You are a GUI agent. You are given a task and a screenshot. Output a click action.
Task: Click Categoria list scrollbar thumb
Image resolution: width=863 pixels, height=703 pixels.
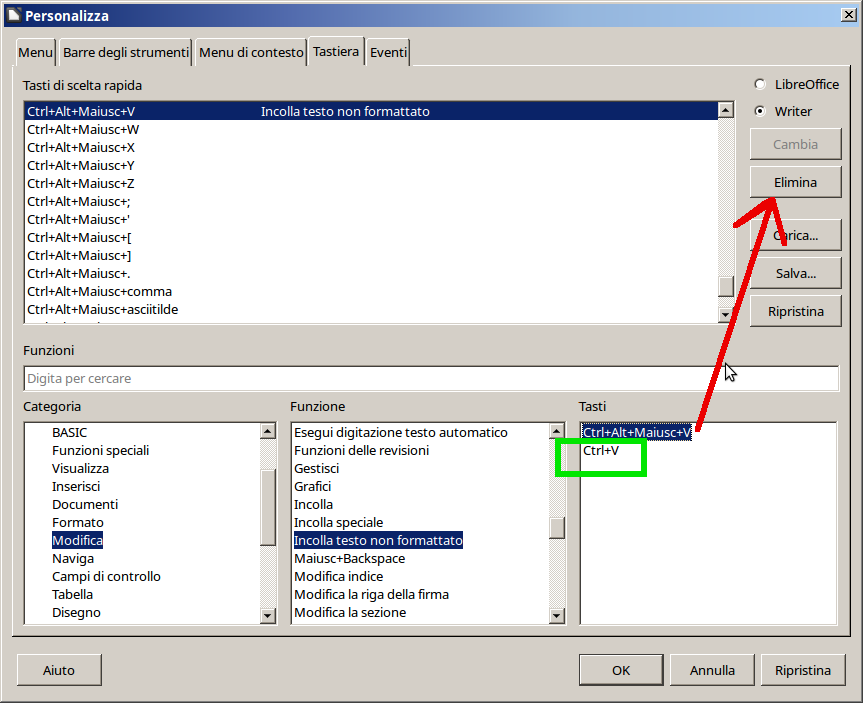point(268,506)
